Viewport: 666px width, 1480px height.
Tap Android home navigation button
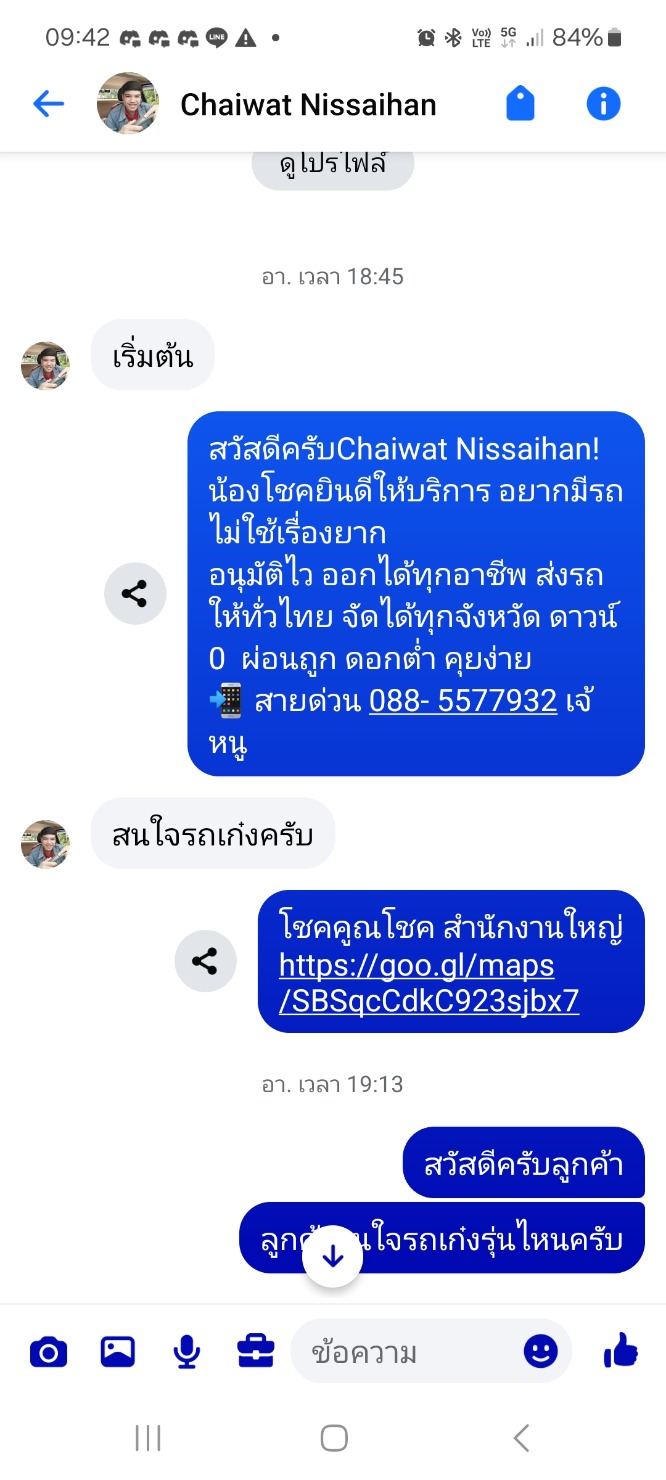[334, 1438]
